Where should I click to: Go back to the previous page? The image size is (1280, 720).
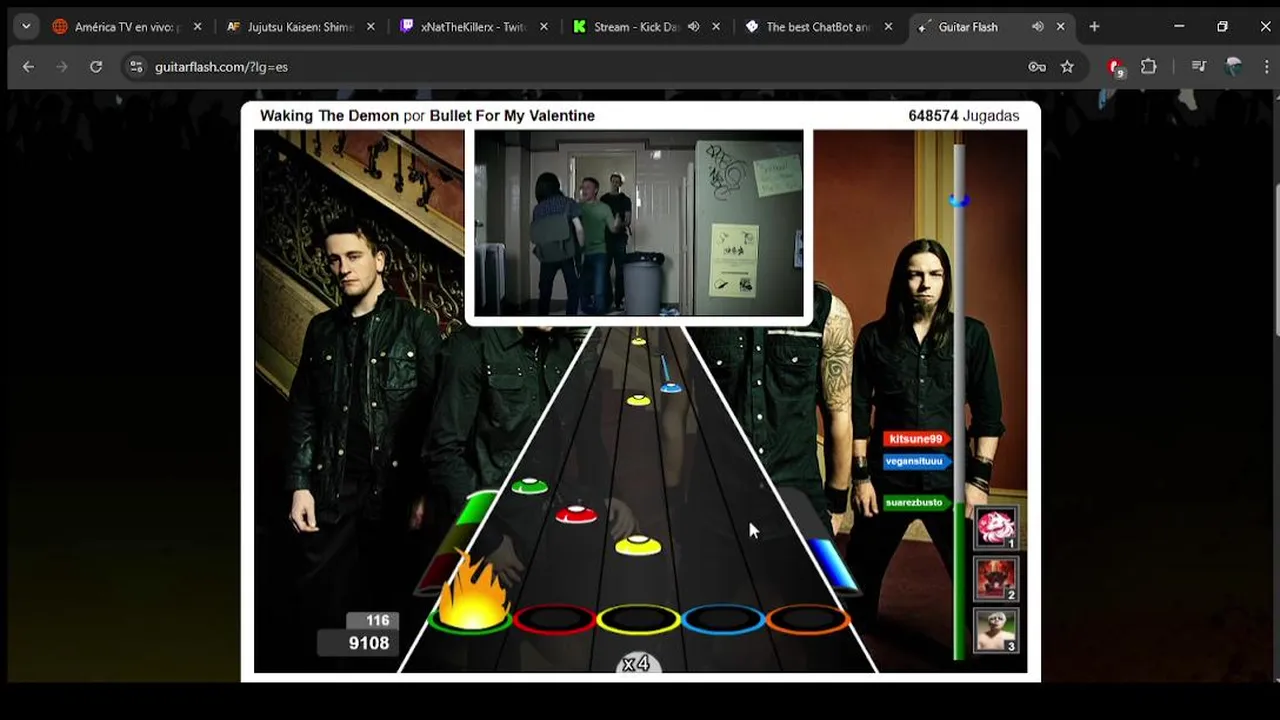click(28, 67)
